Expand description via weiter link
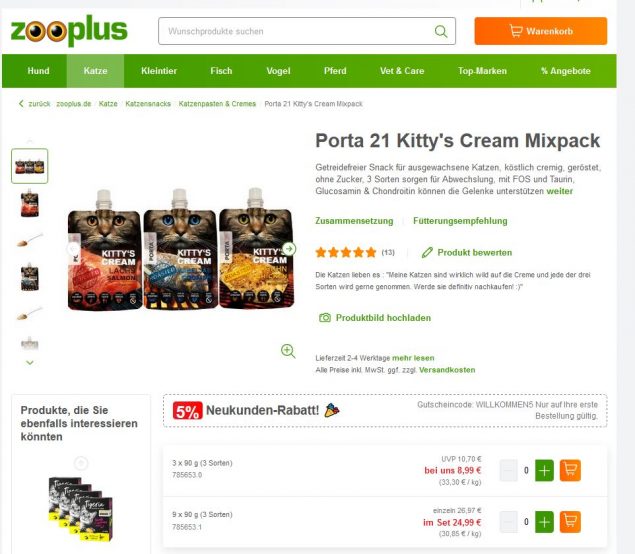This screenshot has height=554, width=635. click(x=559, y=191)
